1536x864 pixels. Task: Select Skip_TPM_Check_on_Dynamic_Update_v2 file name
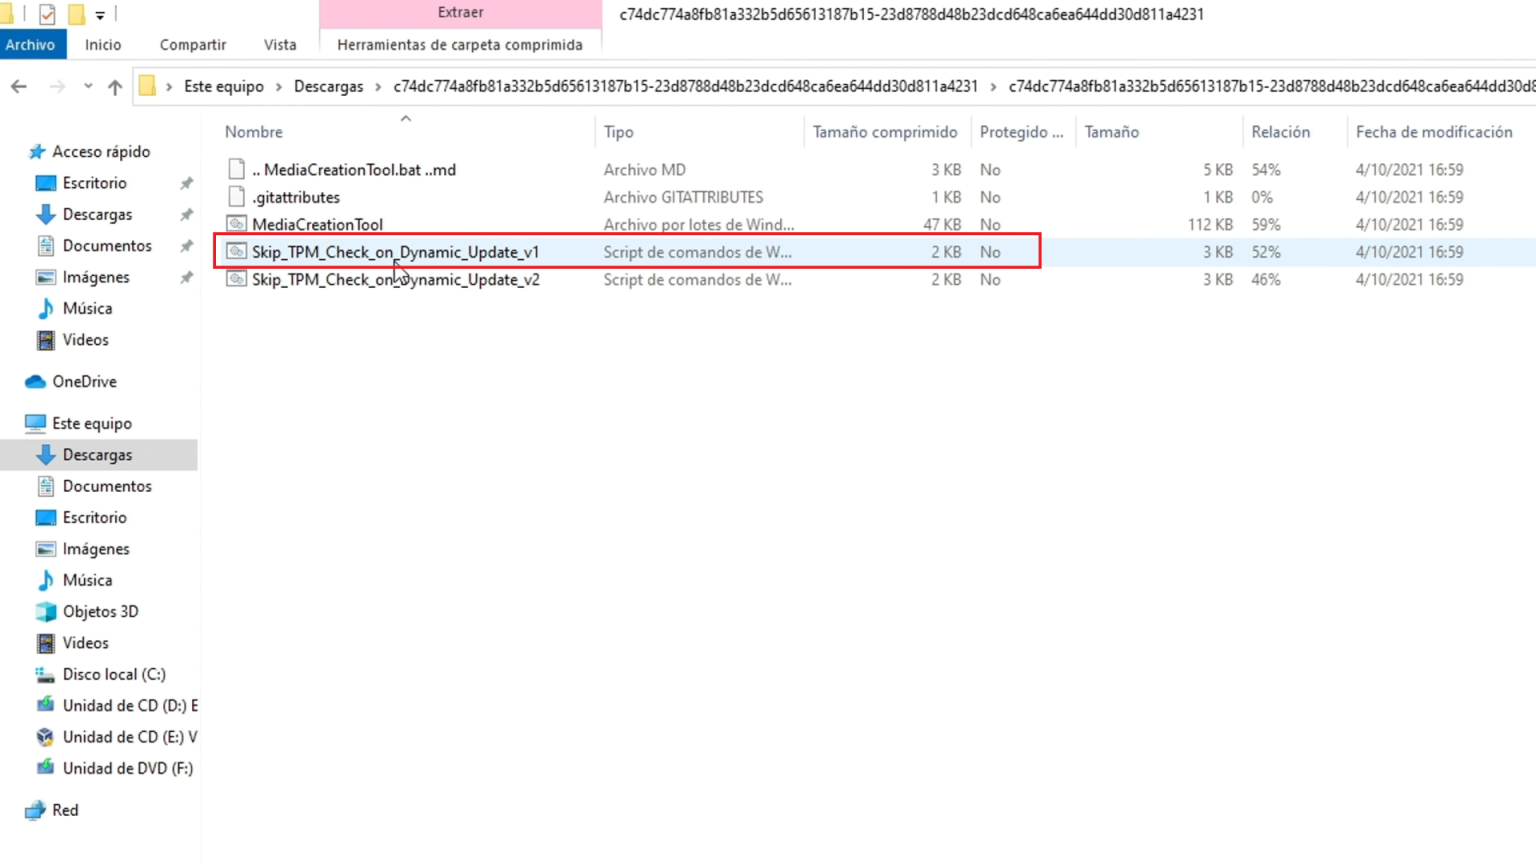[x=396, y=280]
